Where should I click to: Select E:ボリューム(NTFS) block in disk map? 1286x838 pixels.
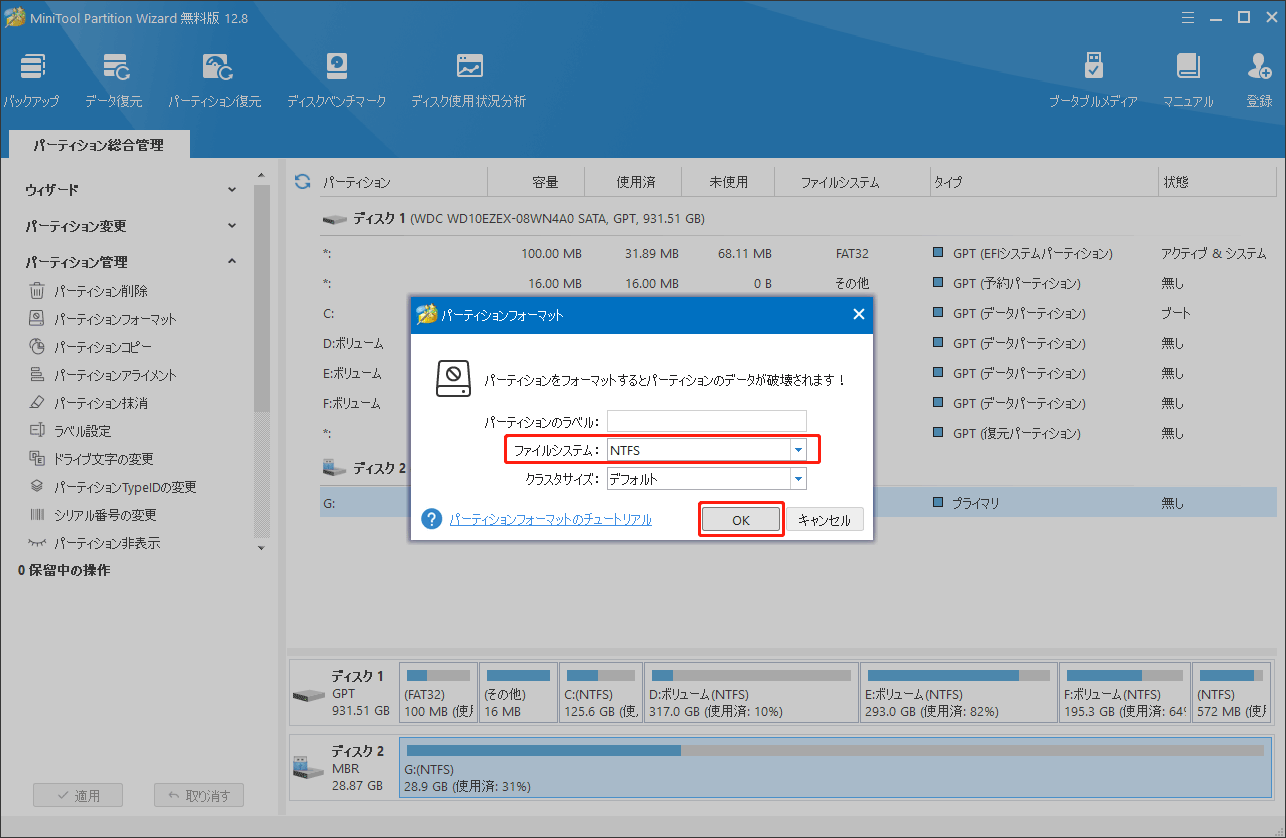958,692
